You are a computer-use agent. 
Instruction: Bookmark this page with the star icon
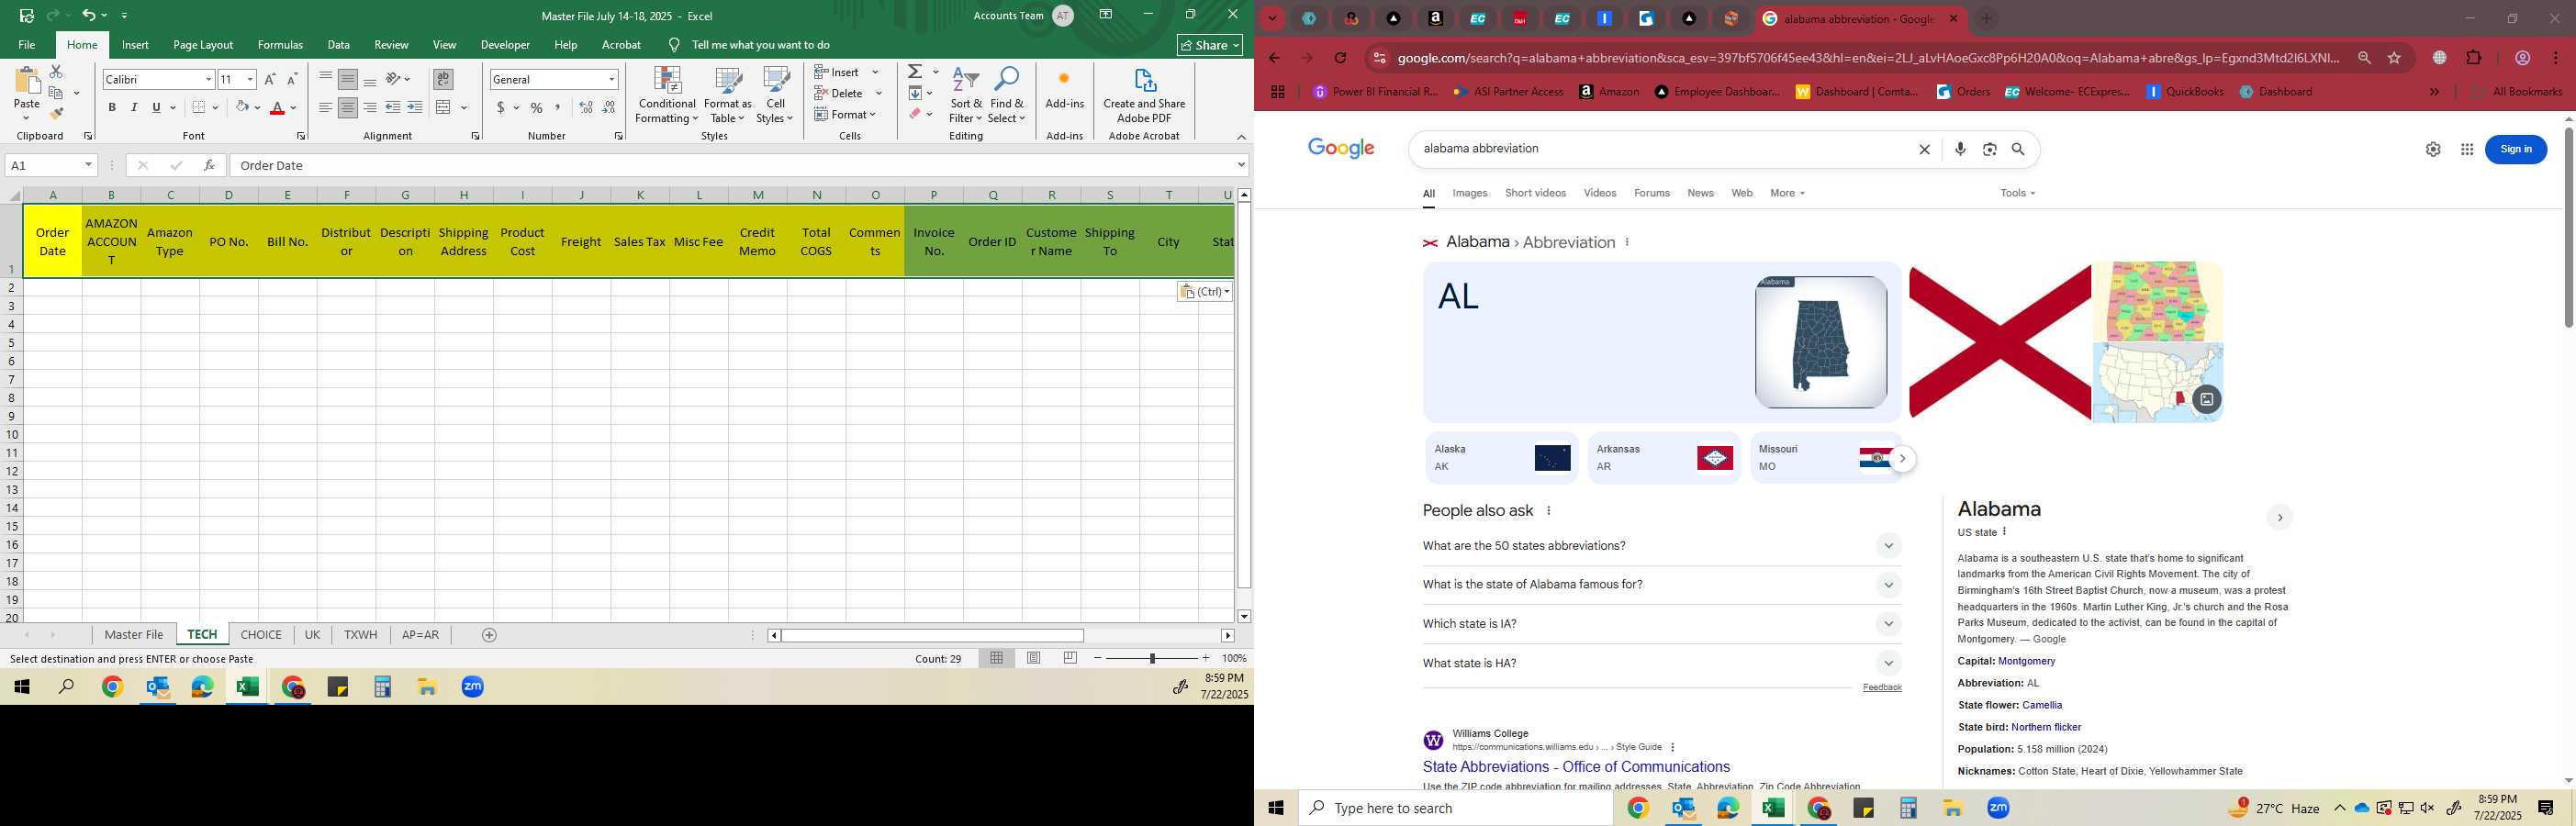[2395, 58]
